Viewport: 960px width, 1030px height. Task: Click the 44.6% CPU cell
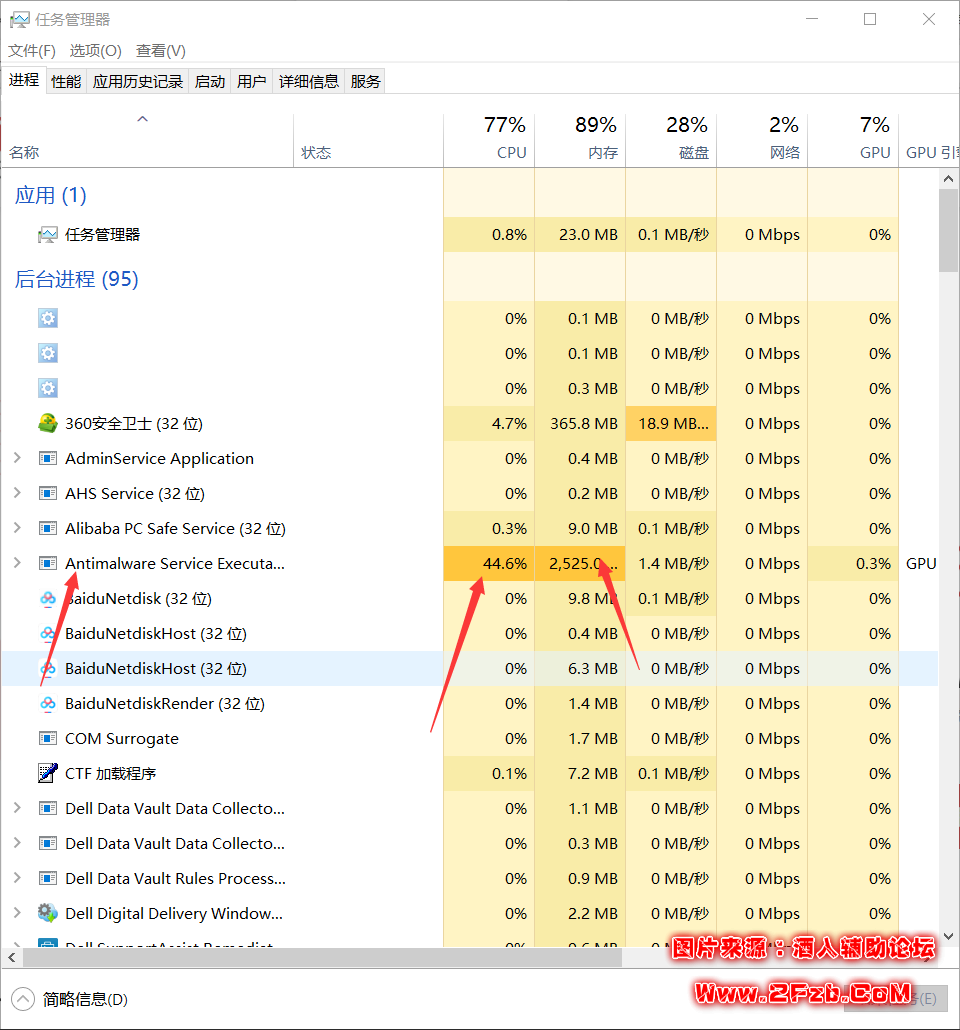click(x=489, y=563)
